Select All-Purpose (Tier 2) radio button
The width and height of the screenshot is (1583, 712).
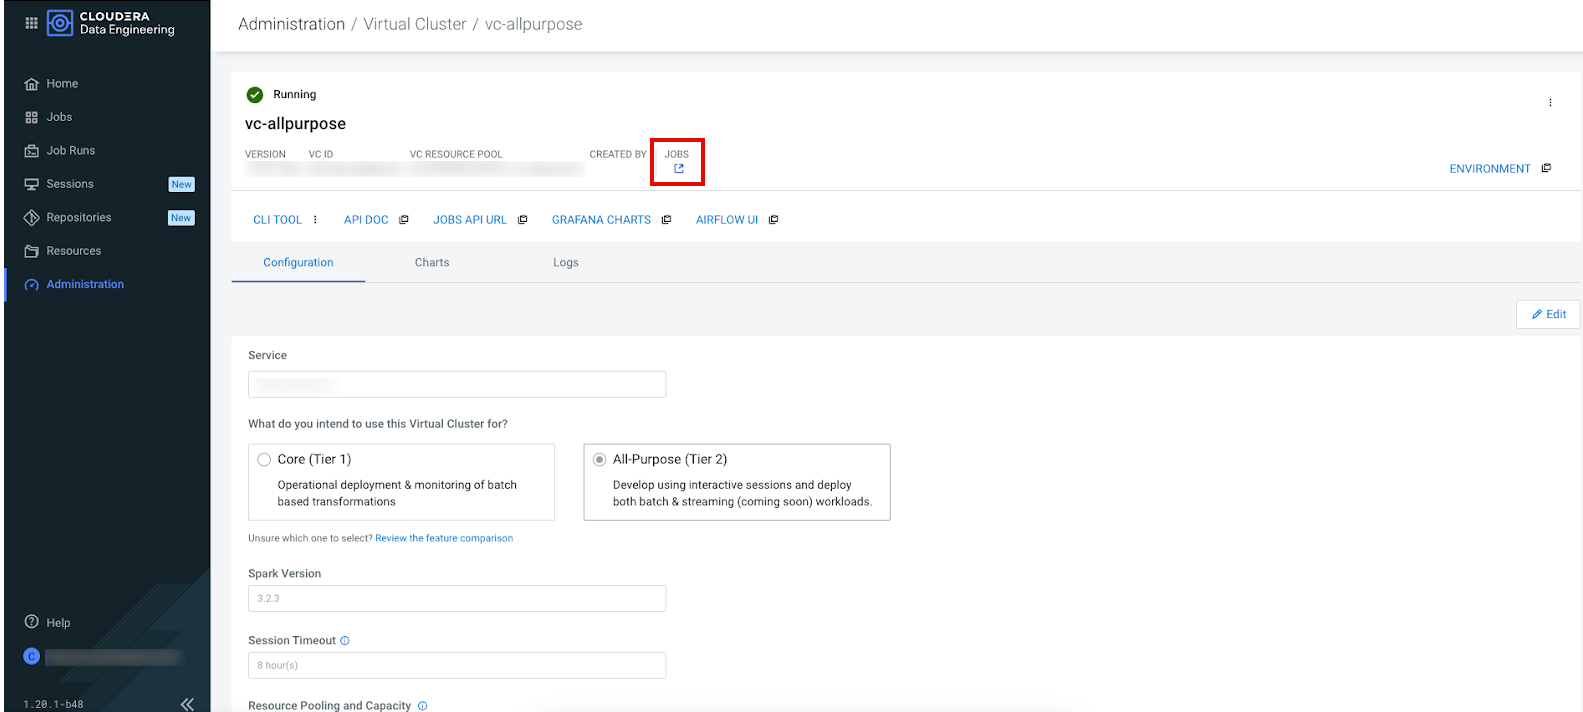click(x=599, y=460)
